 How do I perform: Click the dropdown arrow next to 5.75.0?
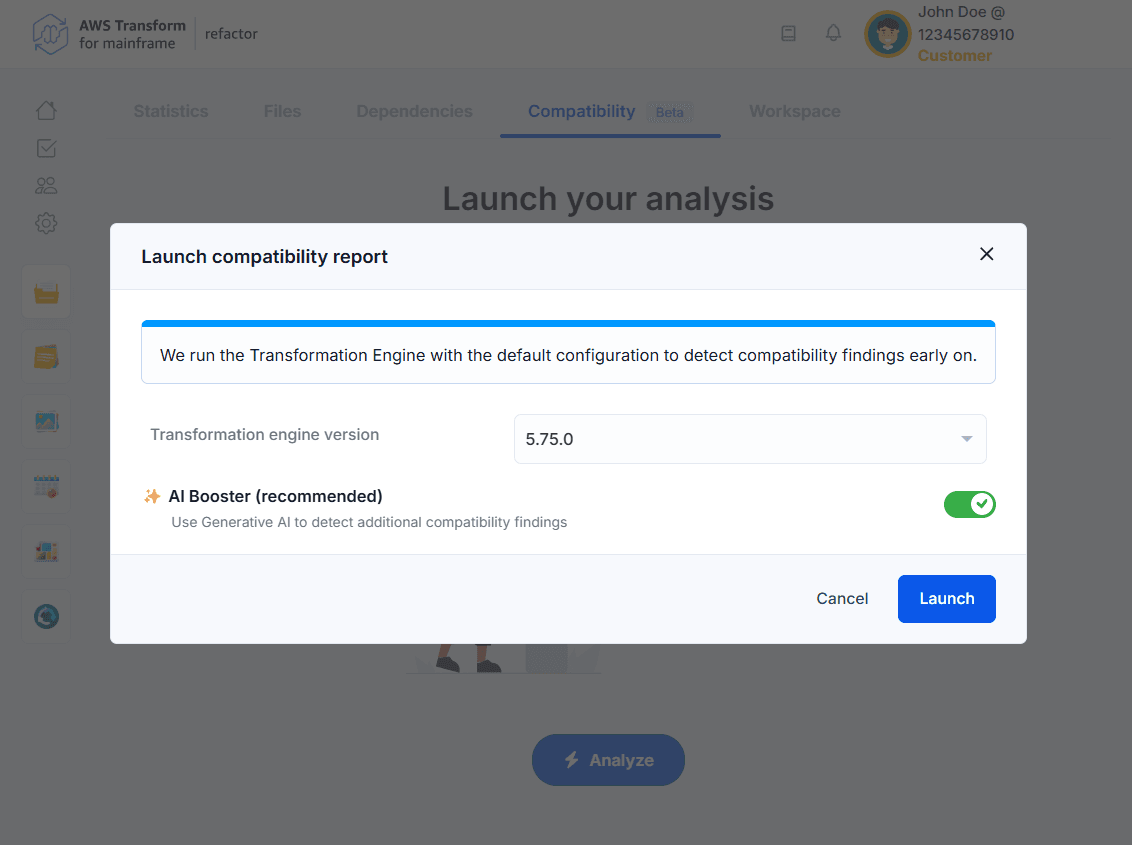coord(966,439)
